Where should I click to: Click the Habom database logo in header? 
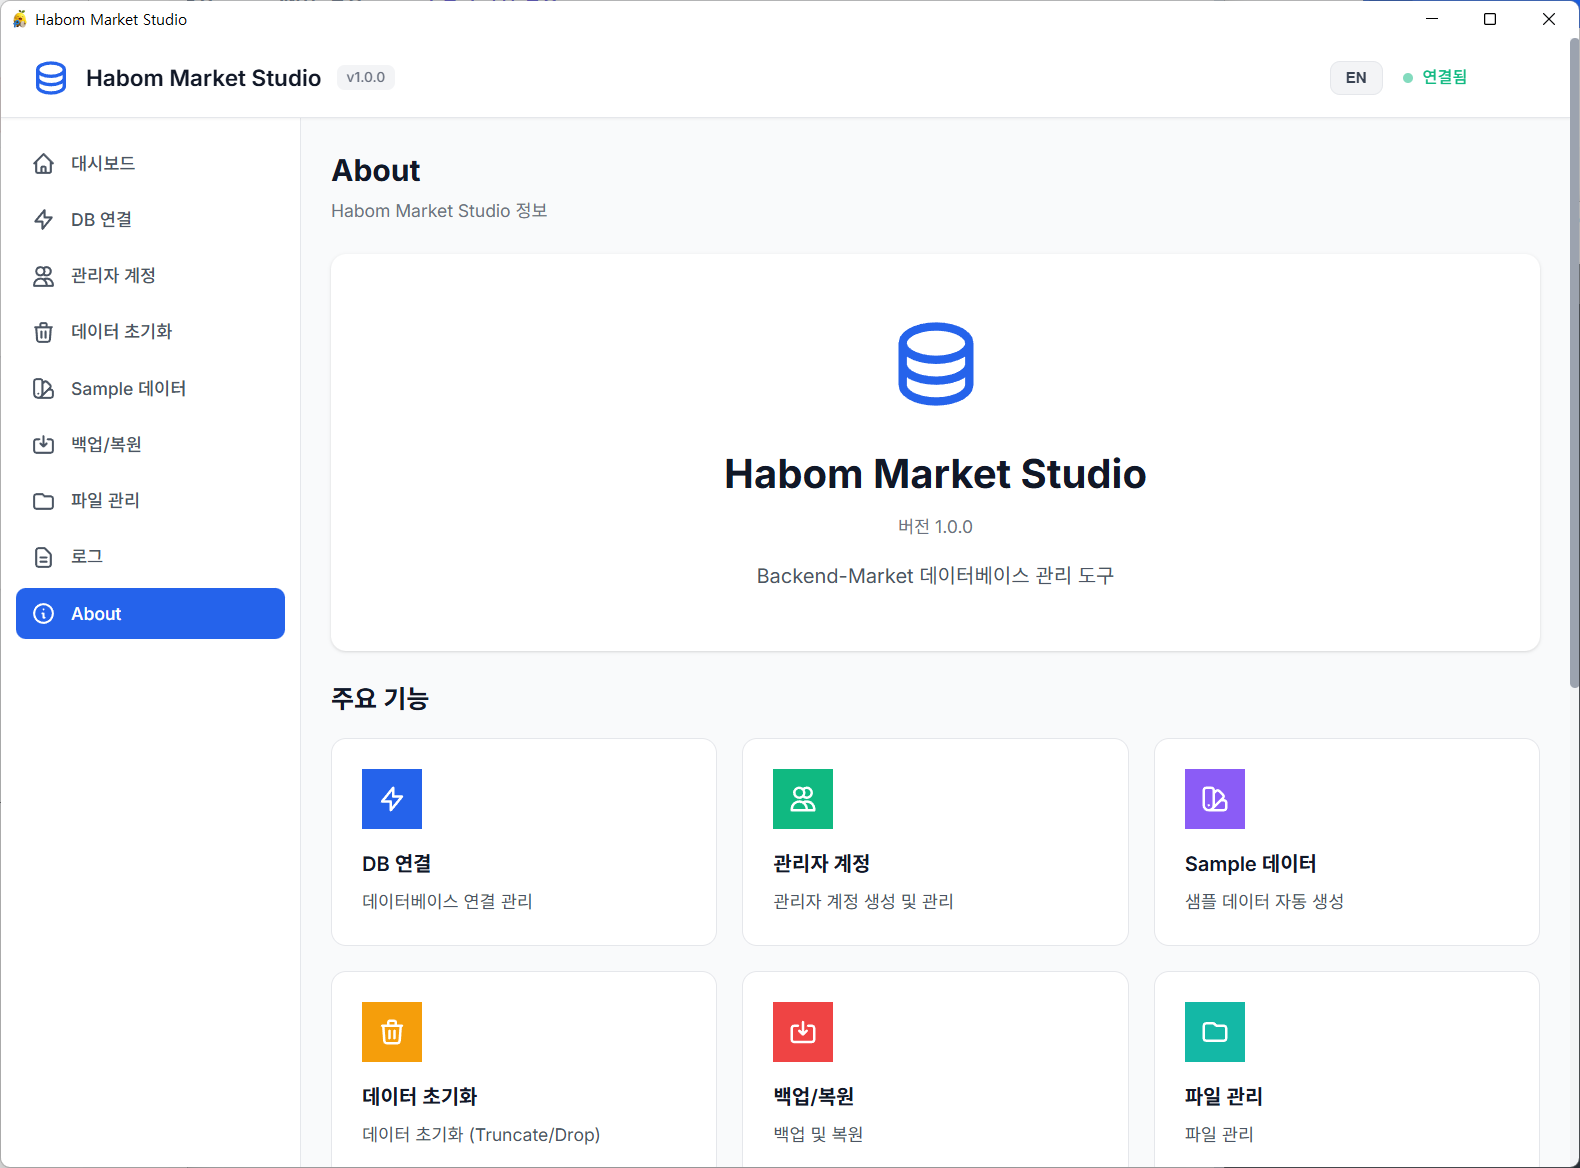(x=51, y=78)
